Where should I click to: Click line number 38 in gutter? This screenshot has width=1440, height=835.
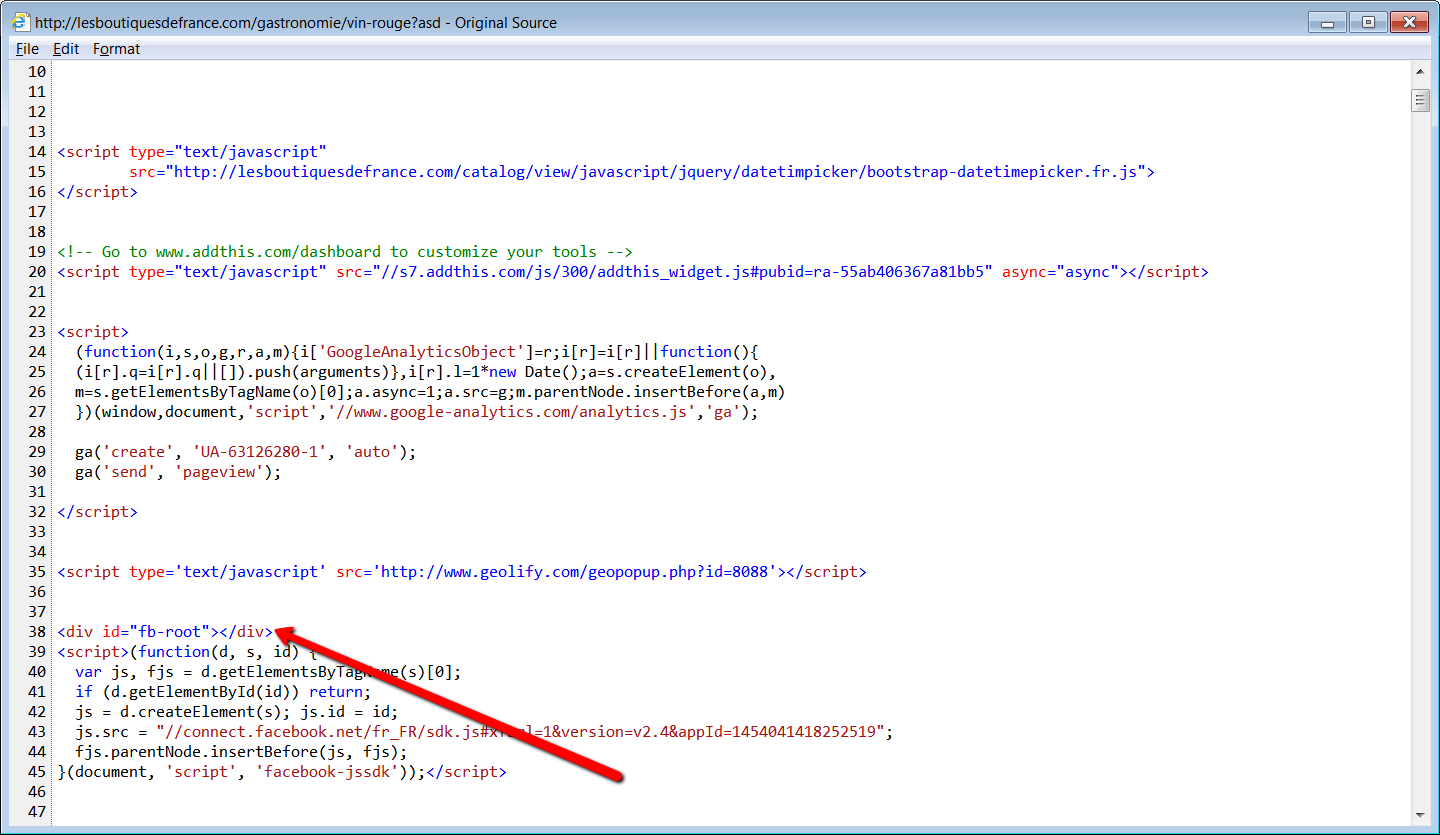[37, 632]
